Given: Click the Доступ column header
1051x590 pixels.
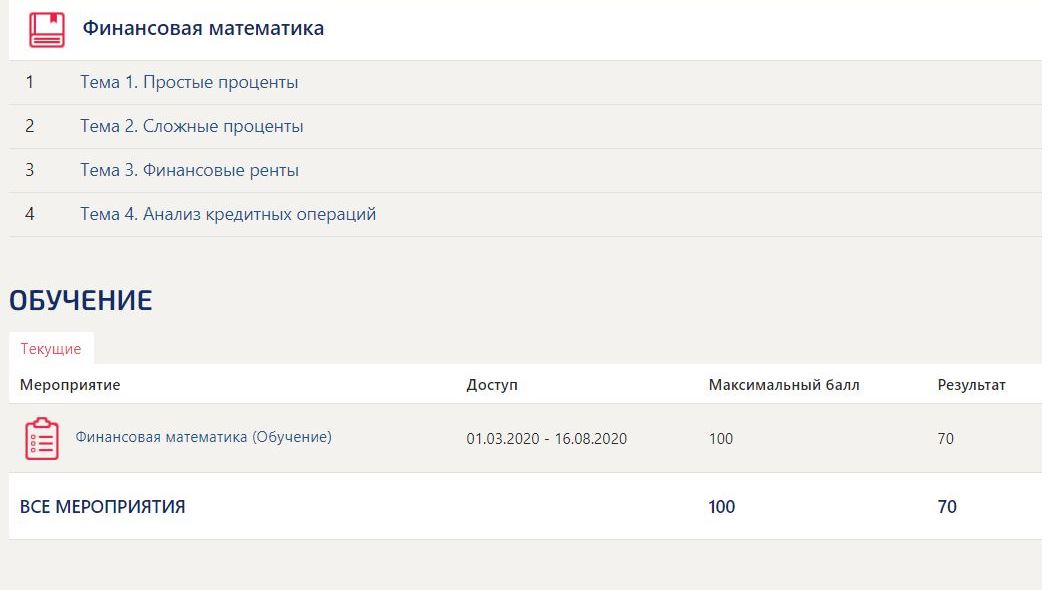Looking at the screenshot, I should point(492,384).
